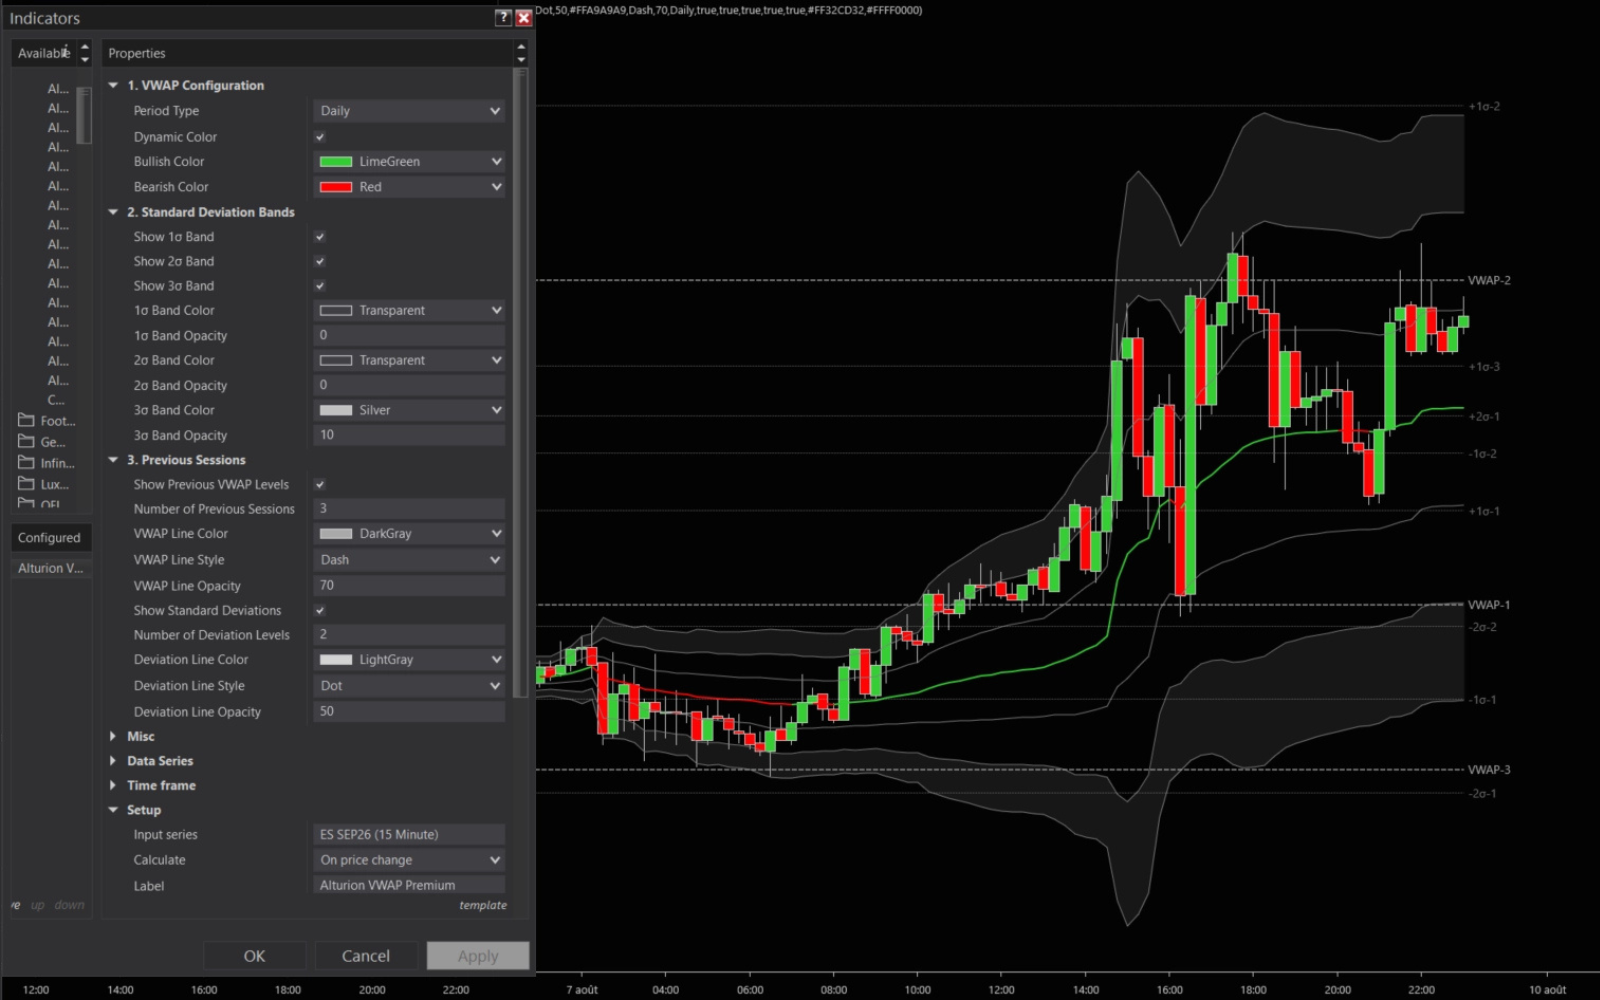Edit Number of Previous Sessions field
The height and width of the screenshot is (1000, 1600).
click(x=409, y=509)
